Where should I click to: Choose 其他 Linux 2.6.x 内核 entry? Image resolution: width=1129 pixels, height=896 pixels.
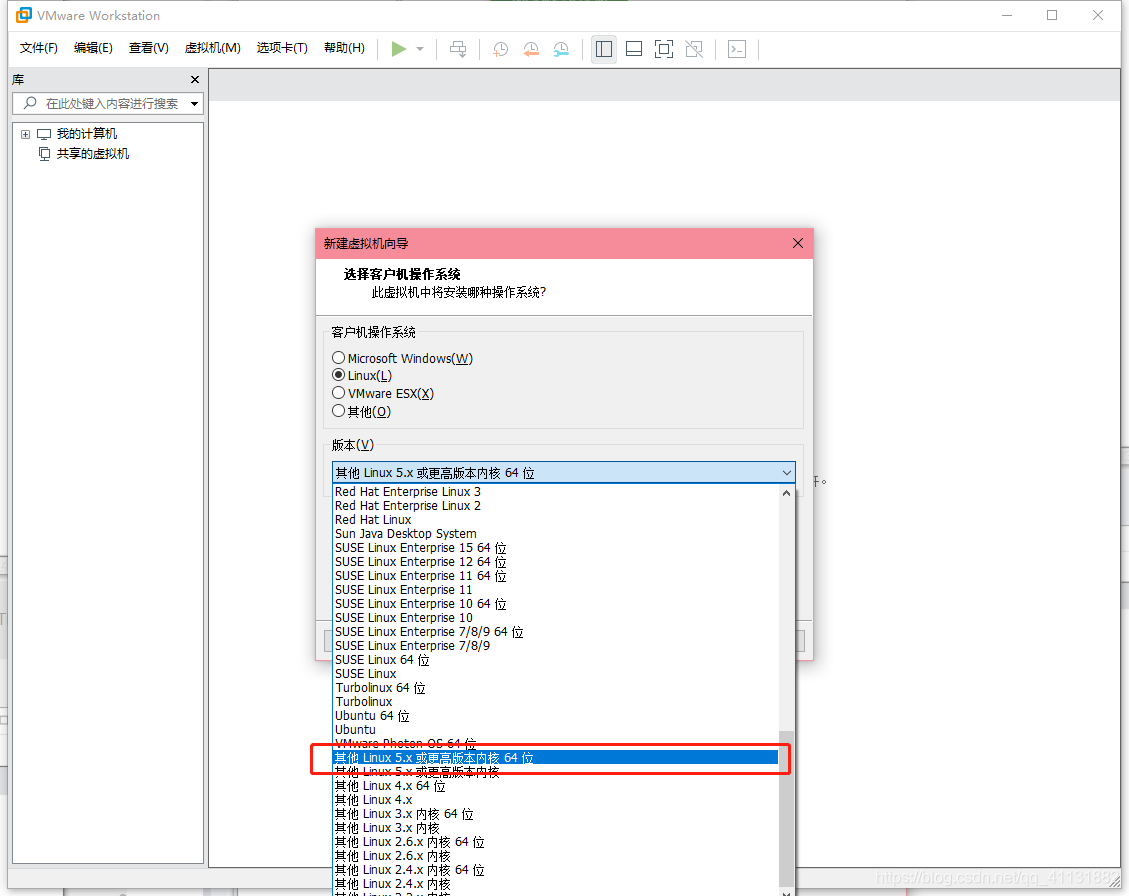[x=555, y=856]
